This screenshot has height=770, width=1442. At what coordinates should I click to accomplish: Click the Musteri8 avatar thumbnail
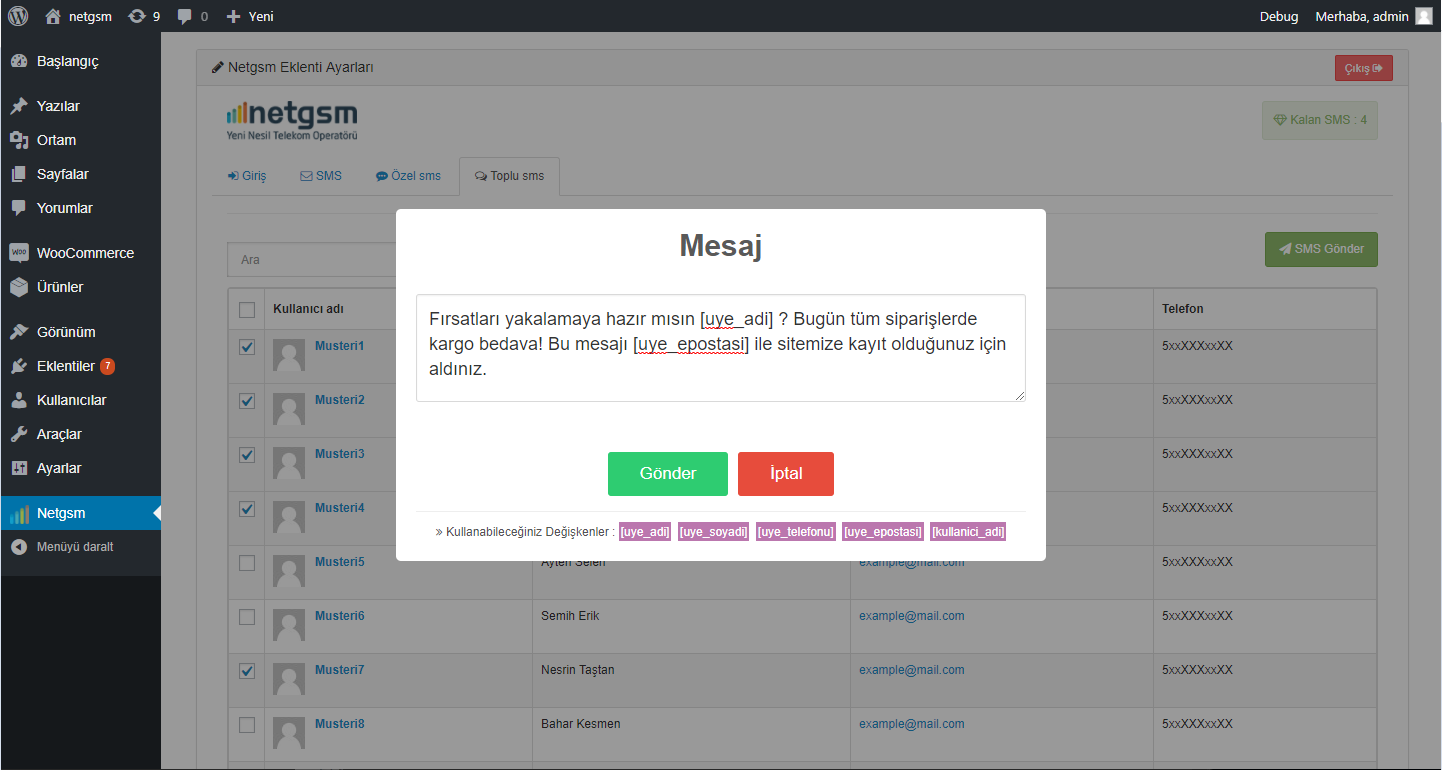coord(289,733)
